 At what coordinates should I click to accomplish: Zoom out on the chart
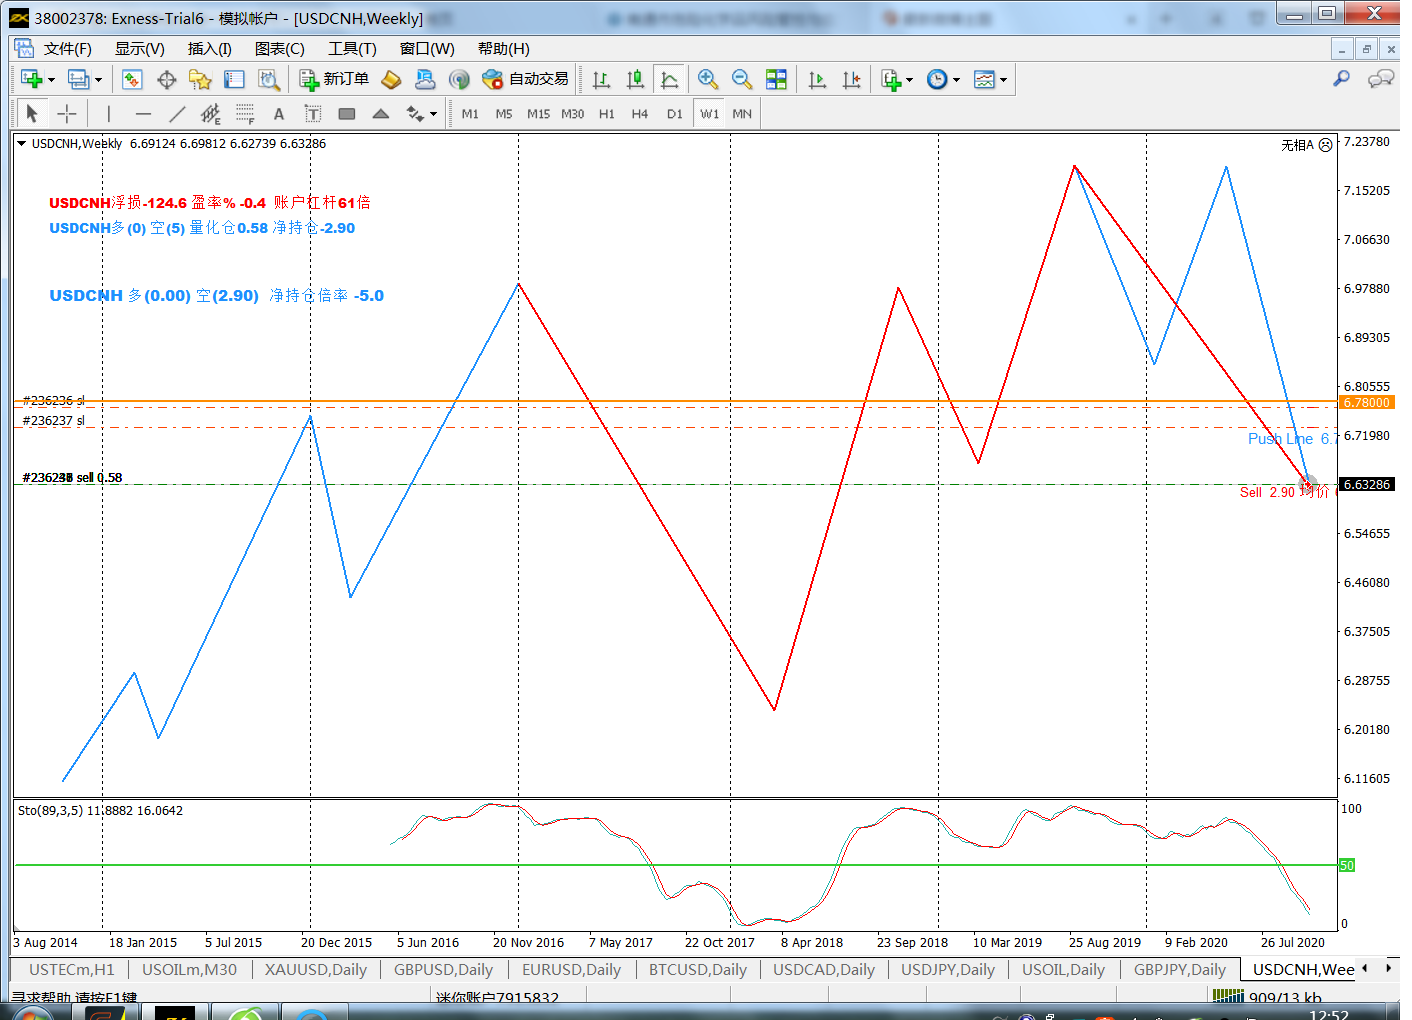pos(742,80)
